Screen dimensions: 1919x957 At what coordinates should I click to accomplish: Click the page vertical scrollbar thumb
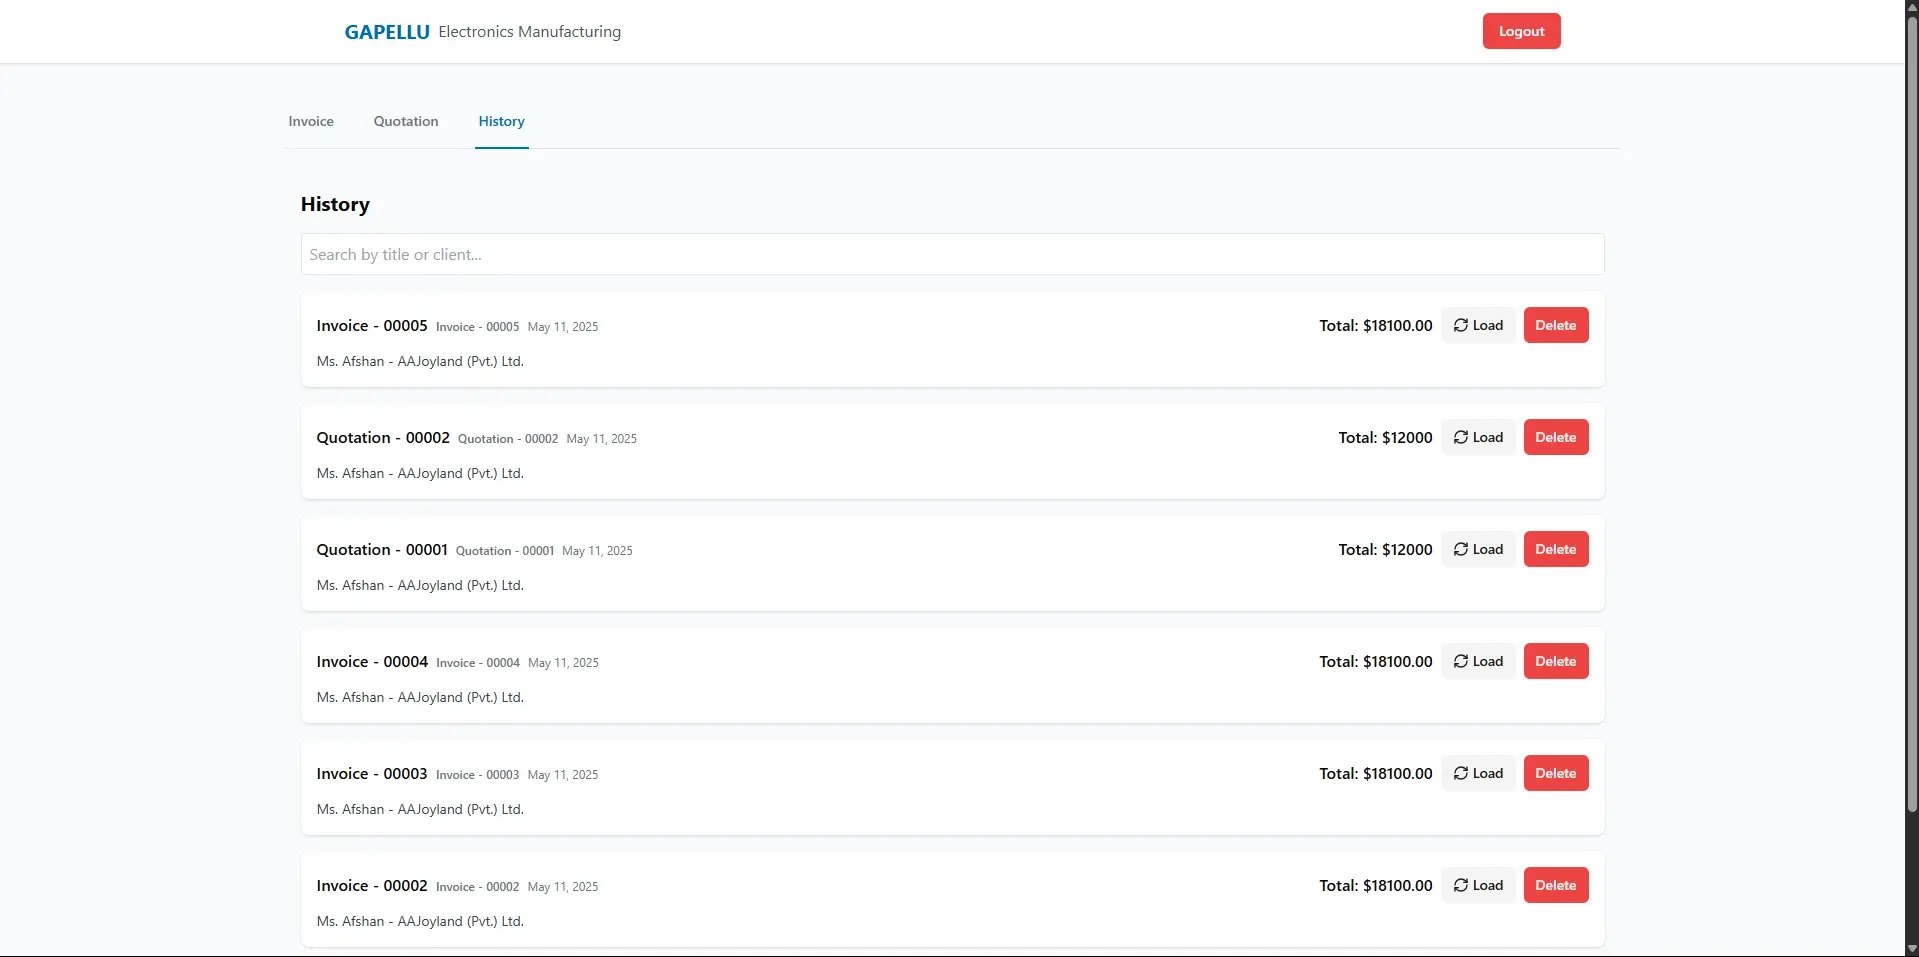click(x=1912, y=415)
